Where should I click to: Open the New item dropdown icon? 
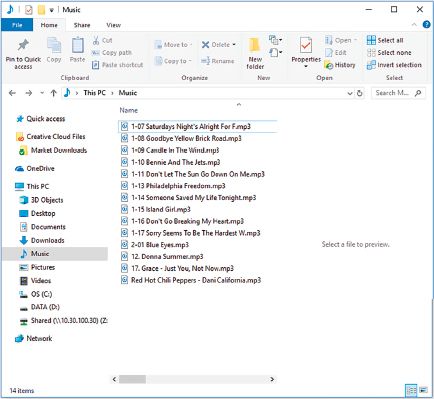276,40
